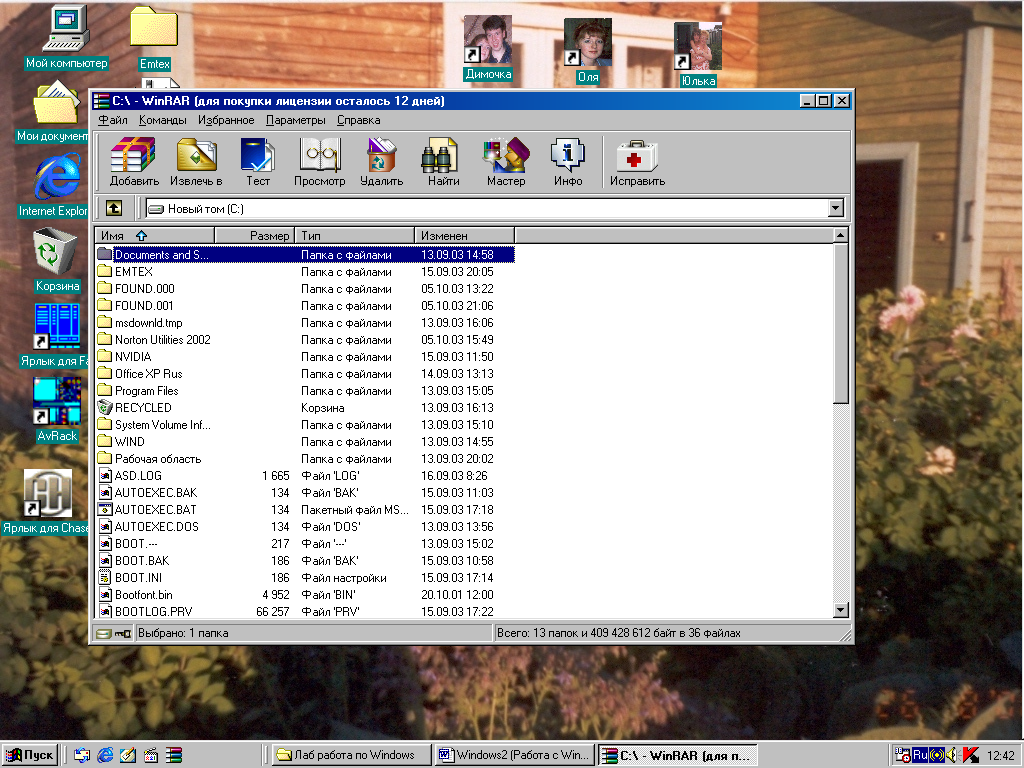Image resolution: width=1024 pixels, height=768 pixels.
Task: Select the NVIDIA folder row
Action: click(305, 357)
